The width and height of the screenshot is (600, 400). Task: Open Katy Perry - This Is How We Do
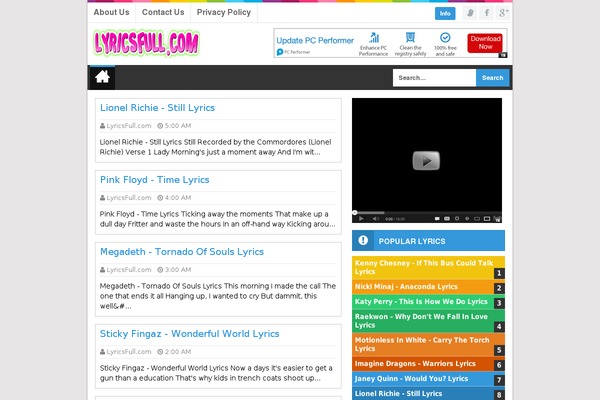click(x=421, y=302)
